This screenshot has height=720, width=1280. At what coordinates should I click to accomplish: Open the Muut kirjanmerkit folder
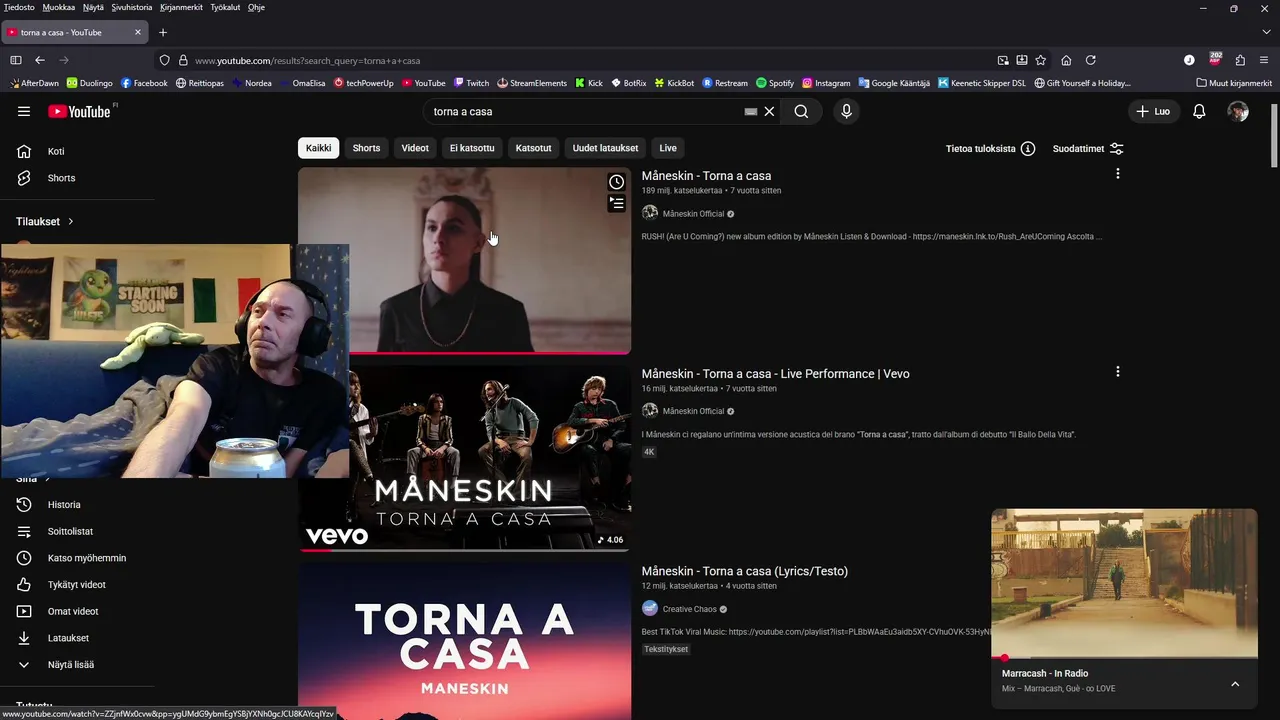coord(1234,83)
